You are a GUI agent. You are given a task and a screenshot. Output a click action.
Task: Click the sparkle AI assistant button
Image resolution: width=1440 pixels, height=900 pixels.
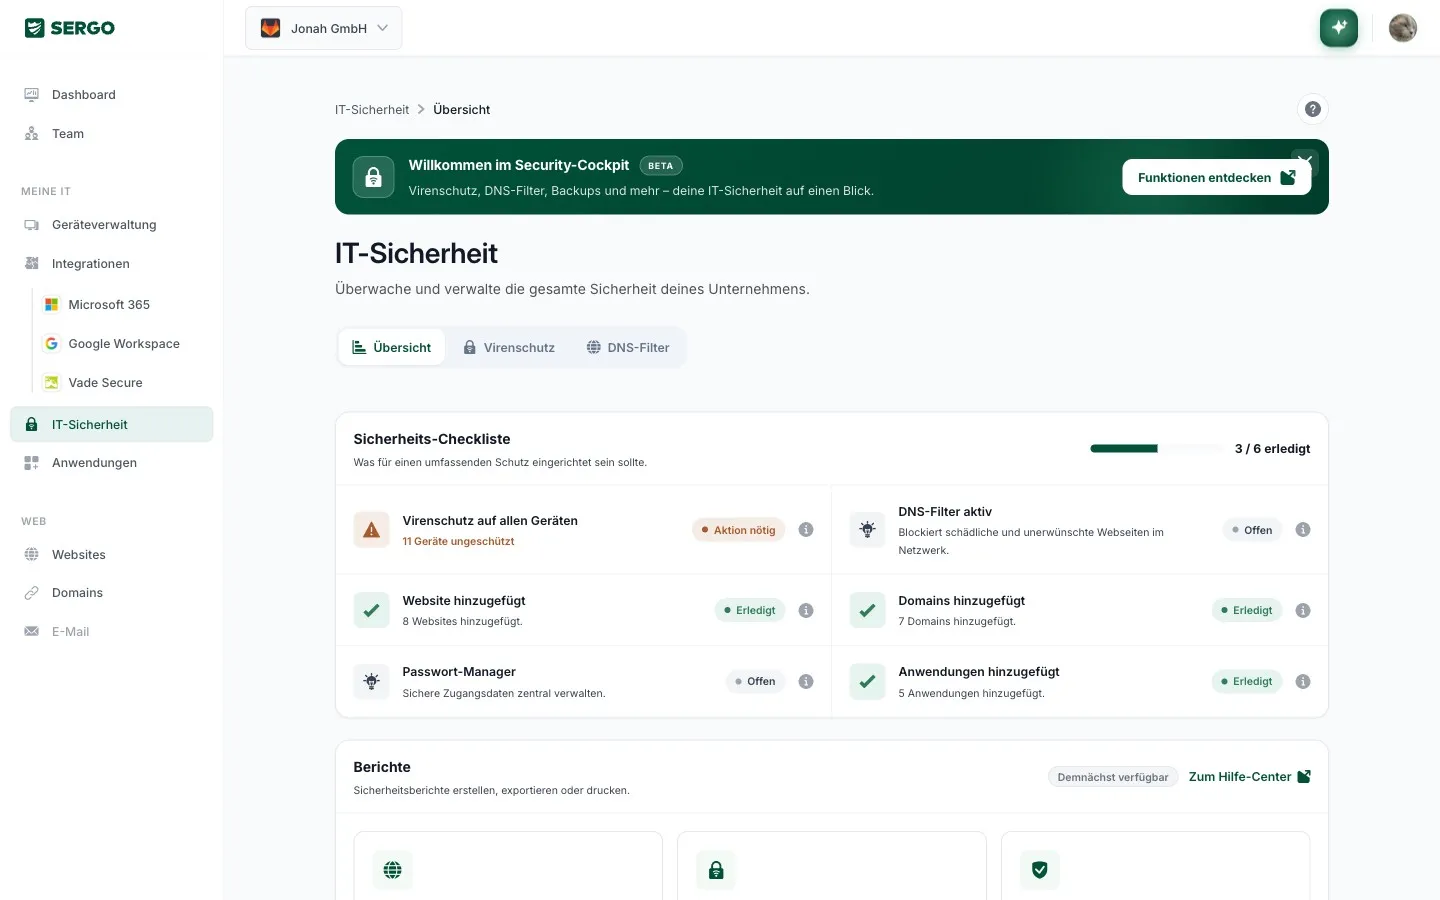[1339, 27]
